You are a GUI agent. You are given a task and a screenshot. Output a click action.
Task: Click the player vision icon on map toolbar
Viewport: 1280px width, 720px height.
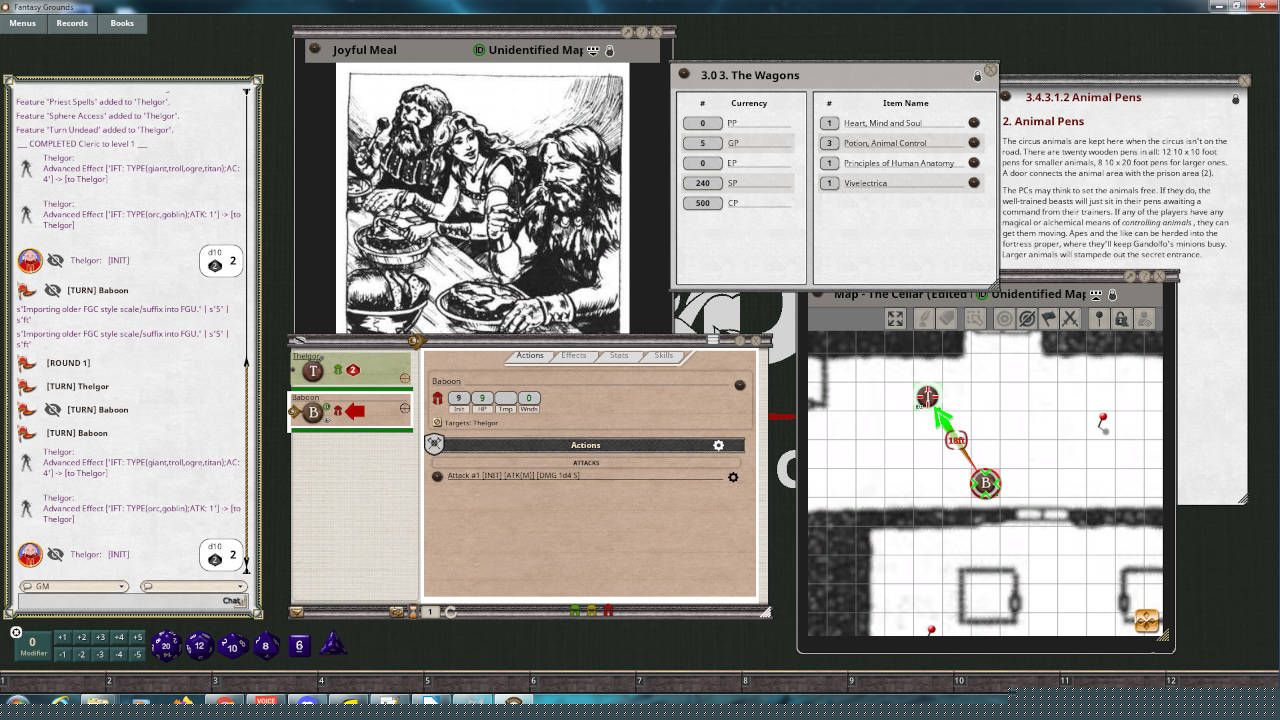[1143, 319]
